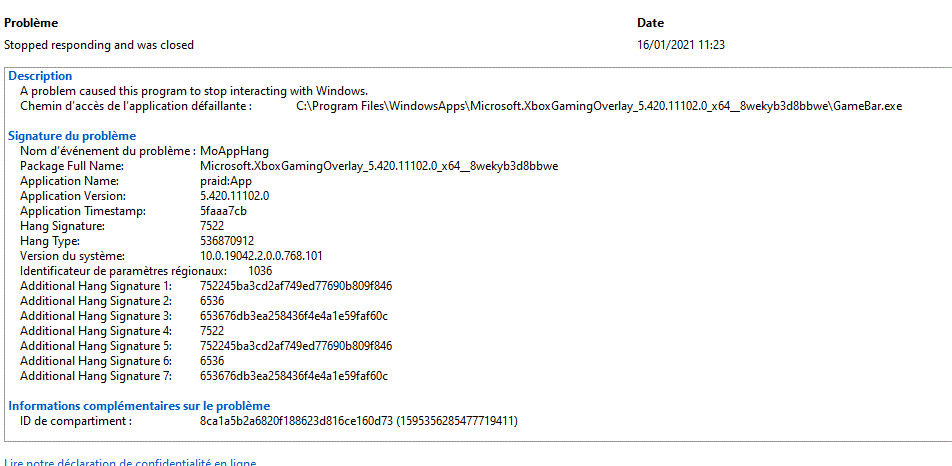
Task: Select the Problème column header
Action: coord(31,23)
